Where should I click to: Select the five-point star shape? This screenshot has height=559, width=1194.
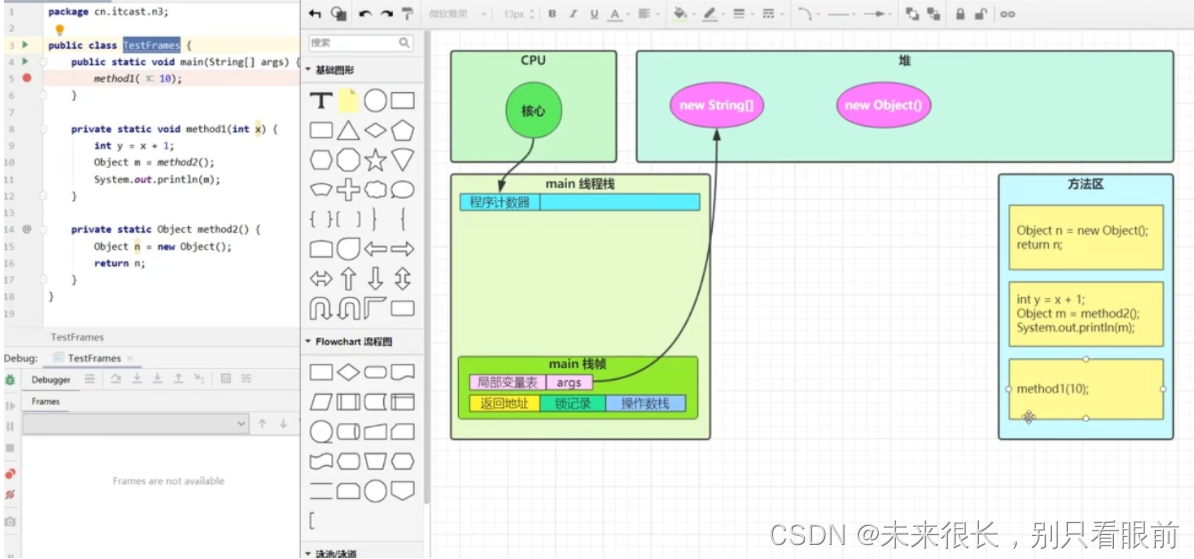tap(375, 160)
